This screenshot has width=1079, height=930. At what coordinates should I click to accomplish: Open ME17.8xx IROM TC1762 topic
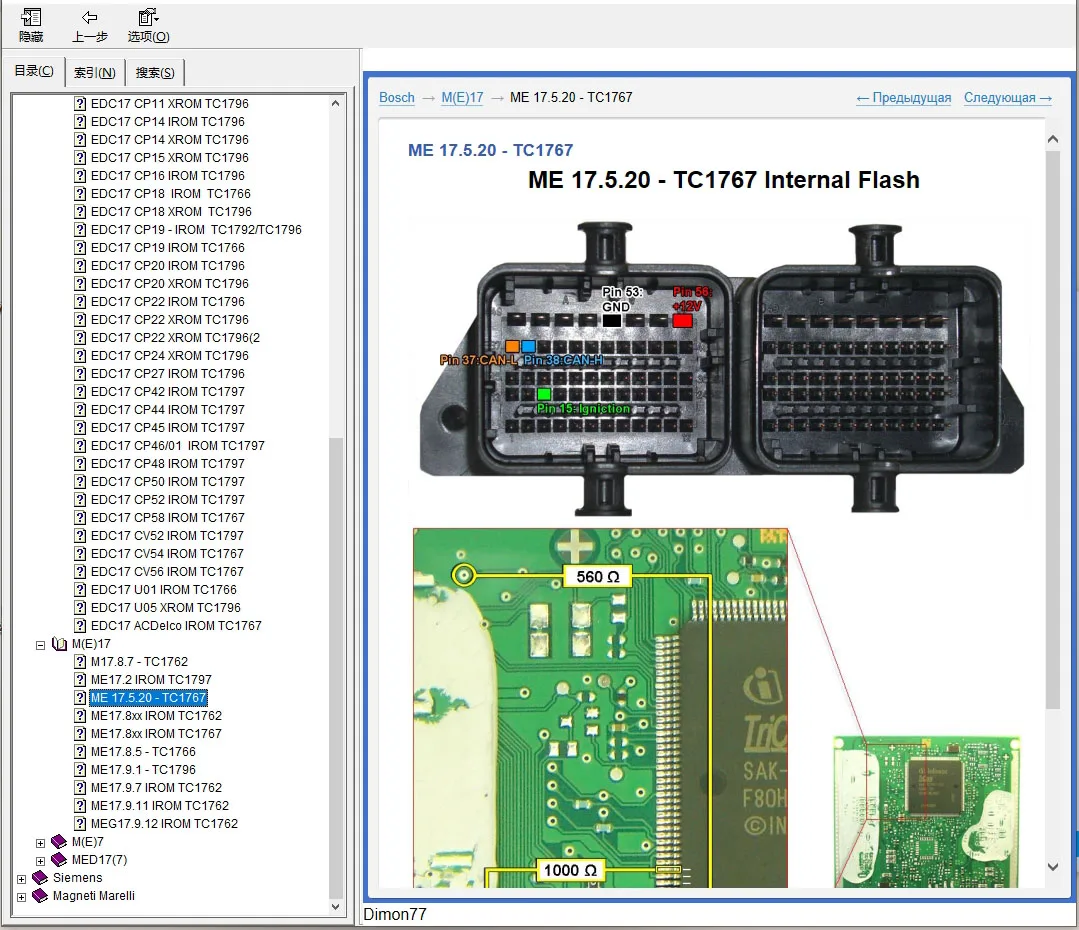click(x=156, y=716)
